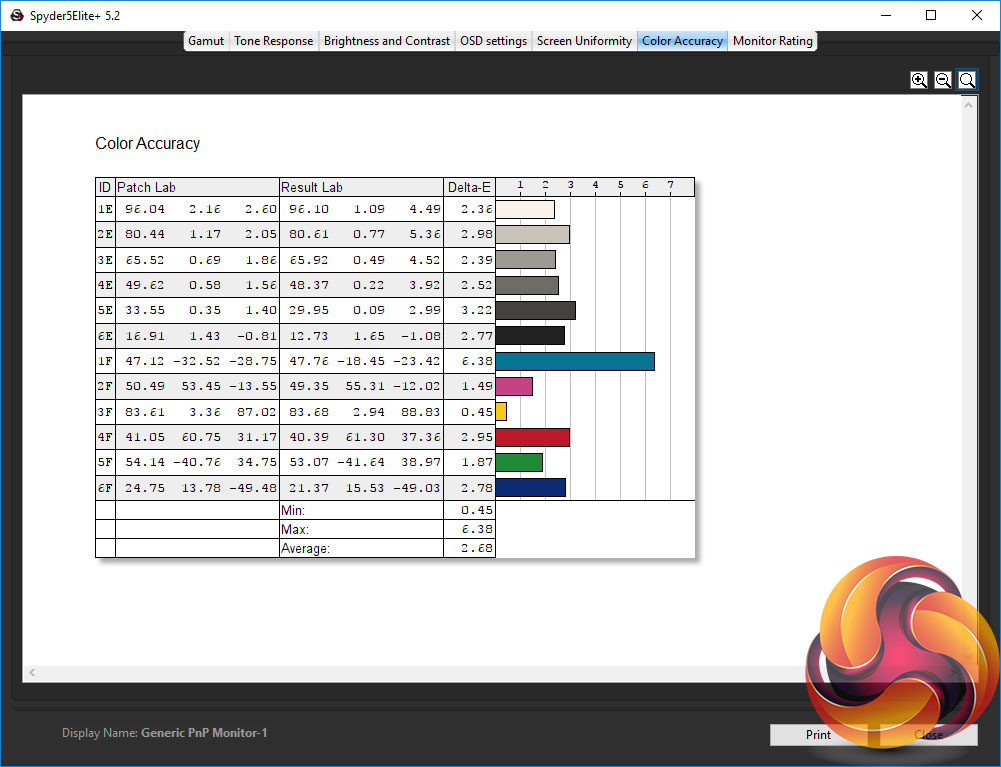Open the Tone Response tab
The width and height of the screenshot is (1001, 767).
273,41
